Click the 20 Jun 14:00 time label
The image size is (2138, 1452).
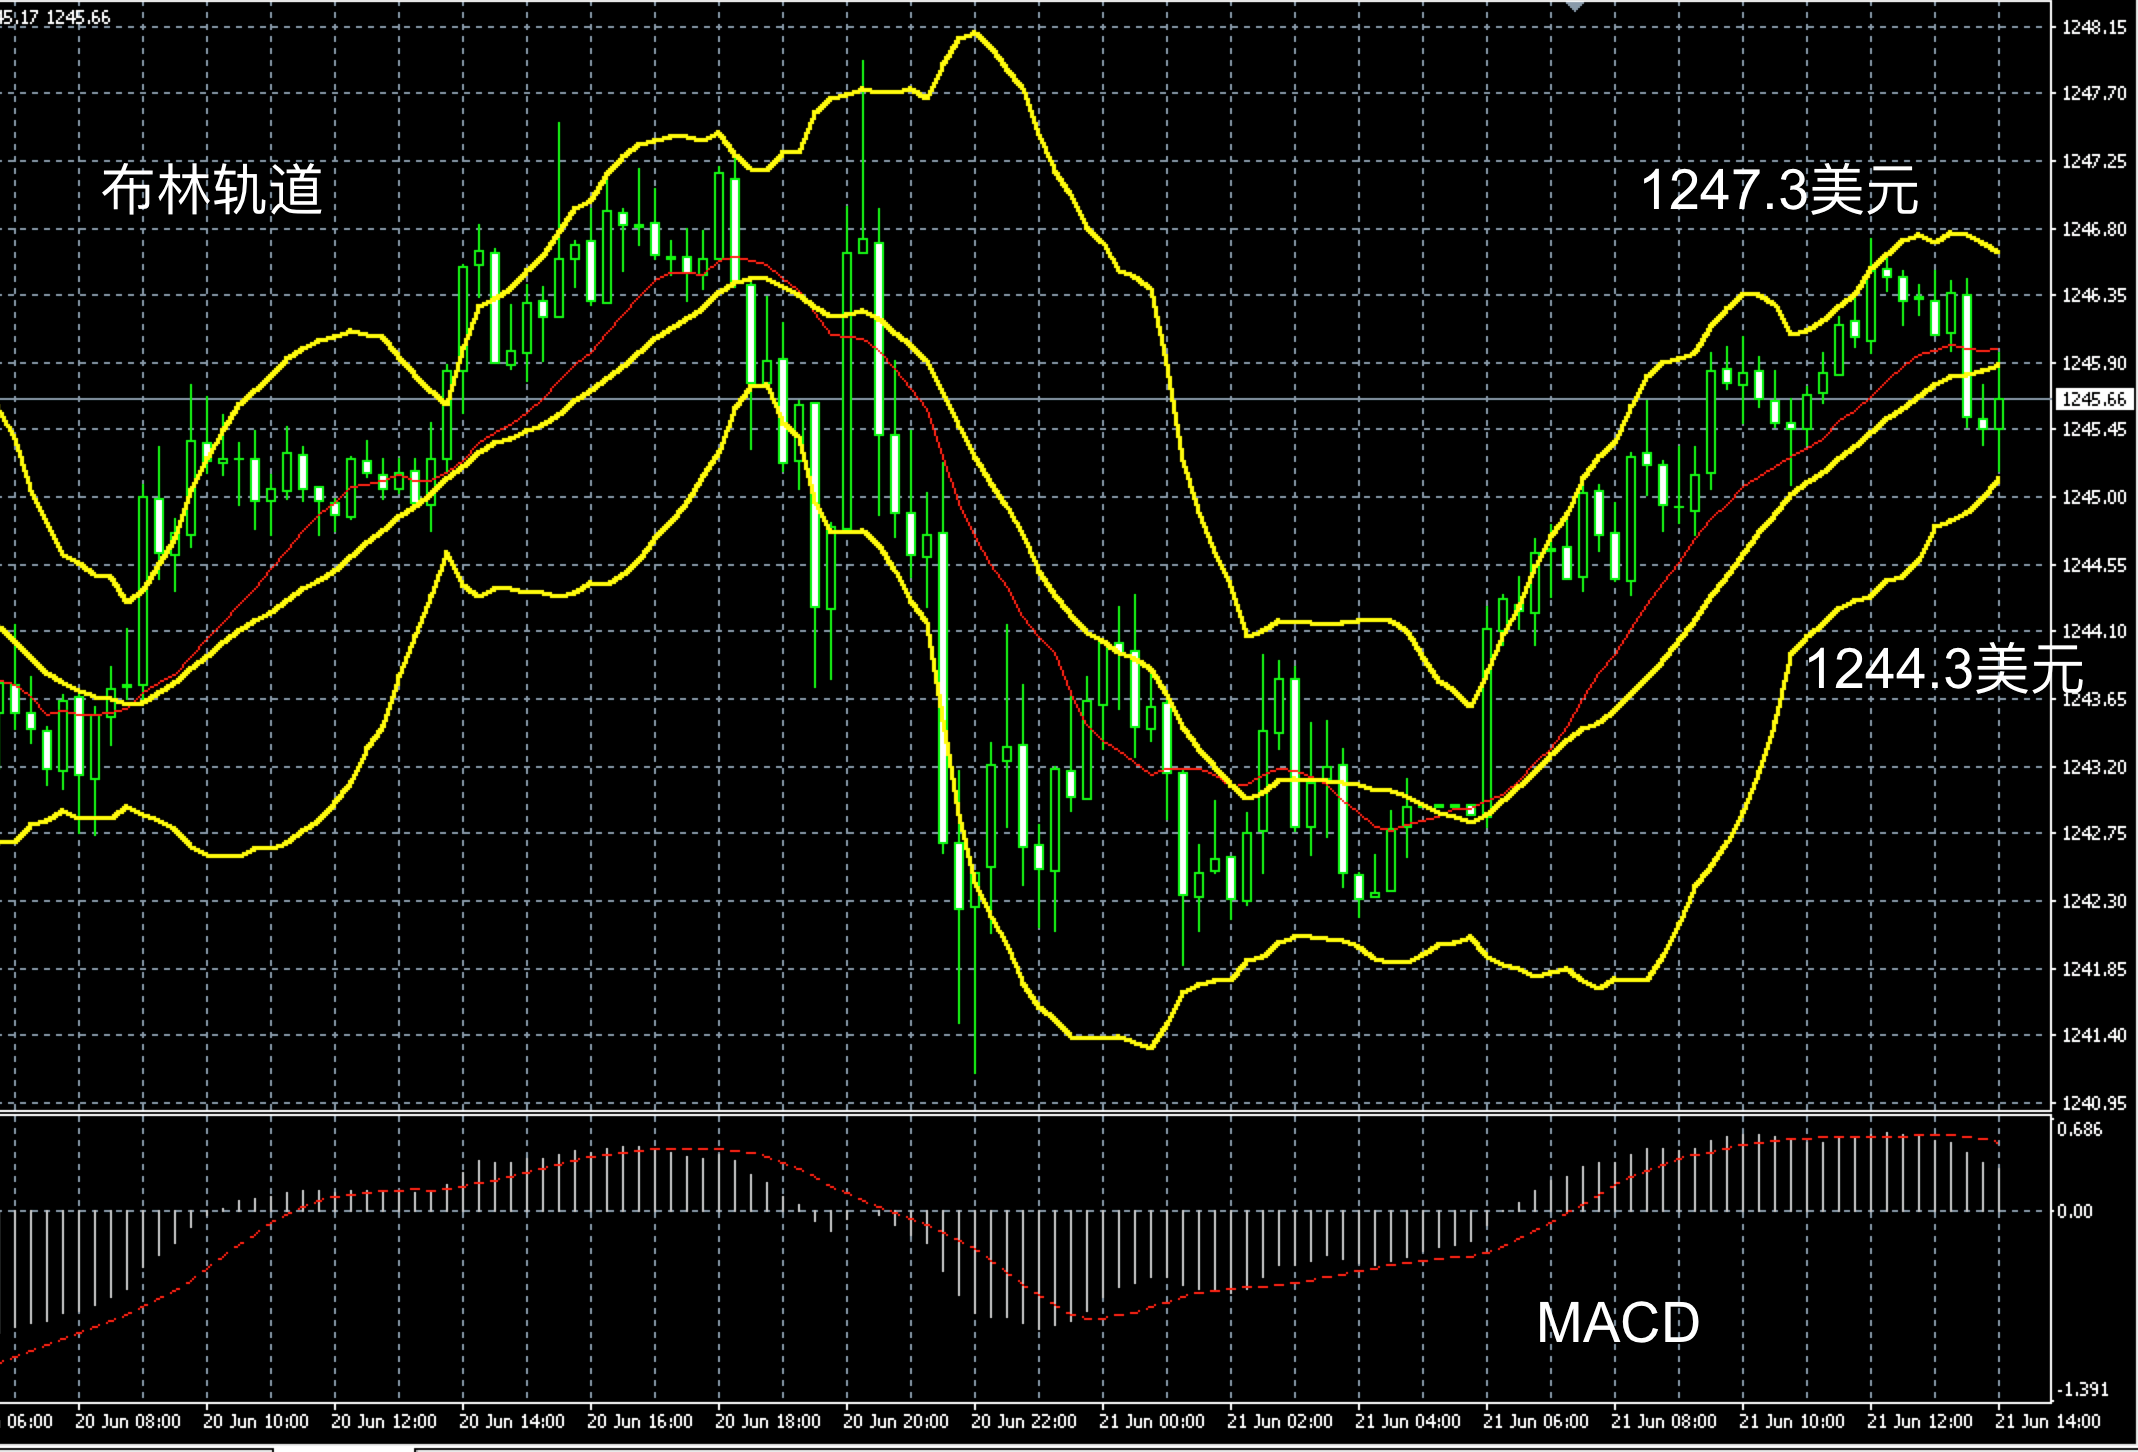(x=512, y=1421)
